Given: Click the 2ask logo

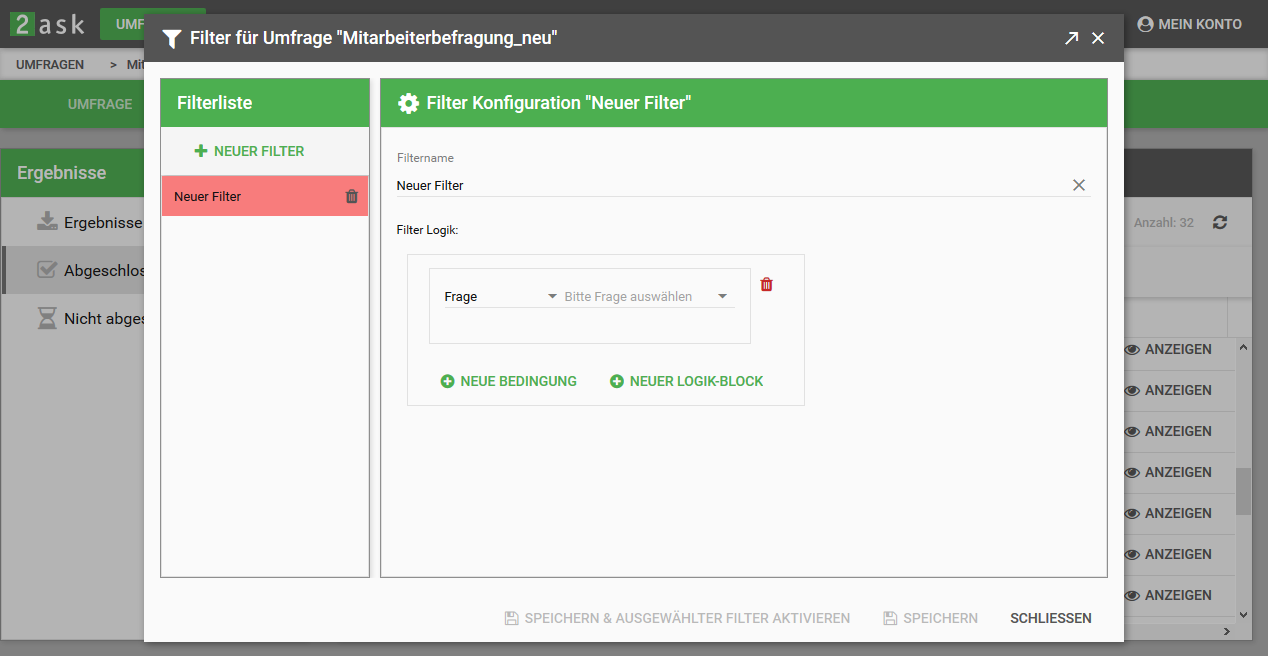Looking at the screenshot, I should 47,23.
